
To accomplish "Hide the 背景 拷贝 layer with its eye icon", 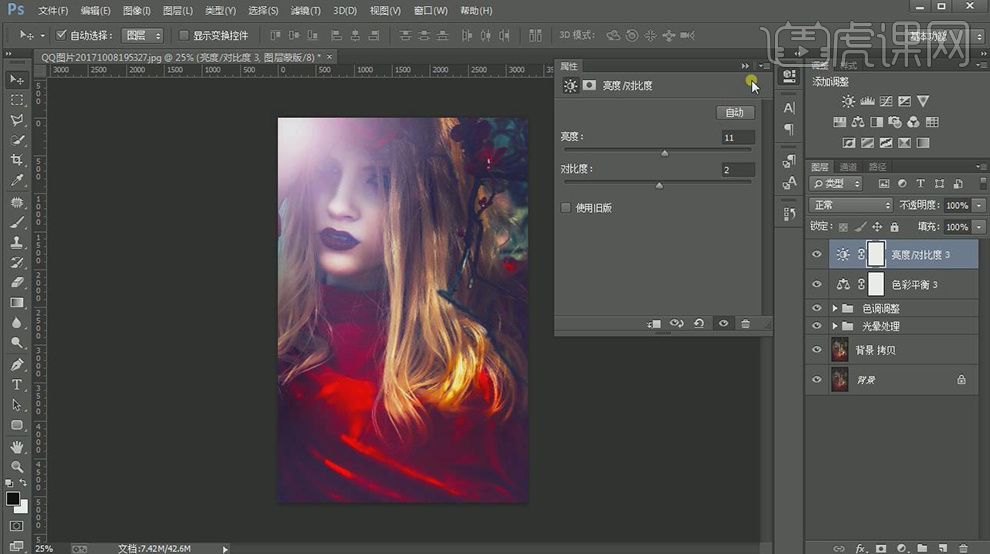I will 817,350.
